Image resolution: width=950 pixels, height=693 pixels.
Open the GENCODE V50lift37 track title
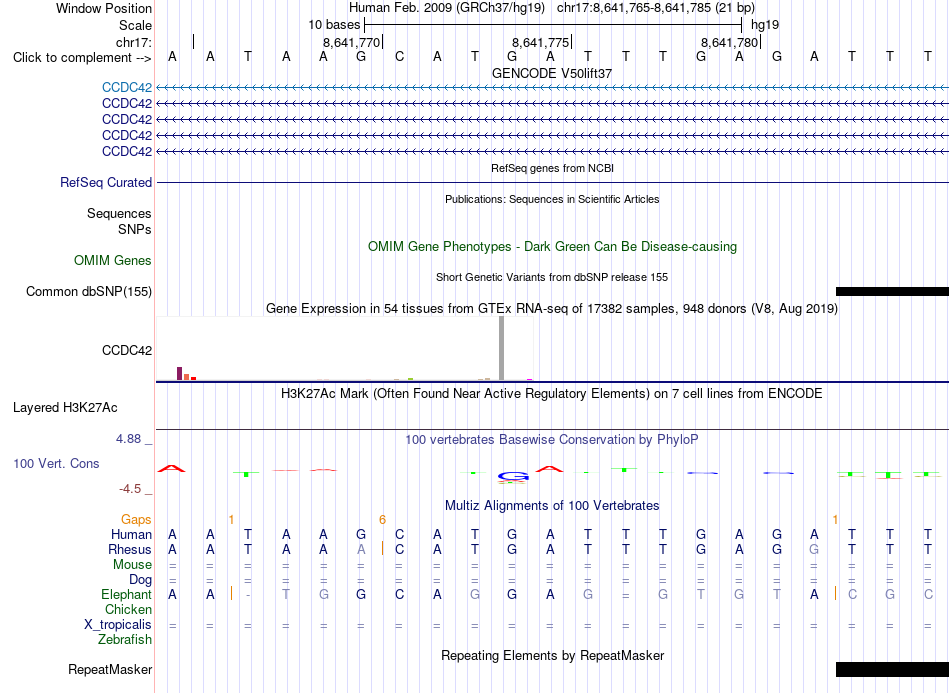[552, 73]
